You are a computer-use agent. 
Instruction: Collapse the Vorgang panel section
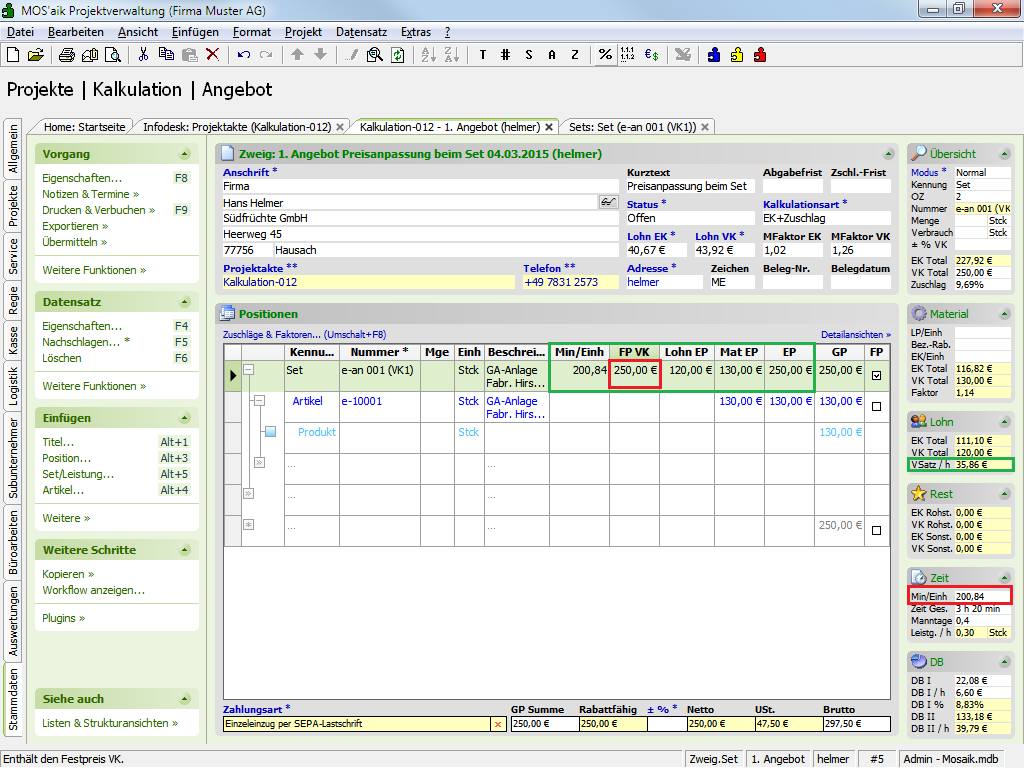tap(184, 154)
